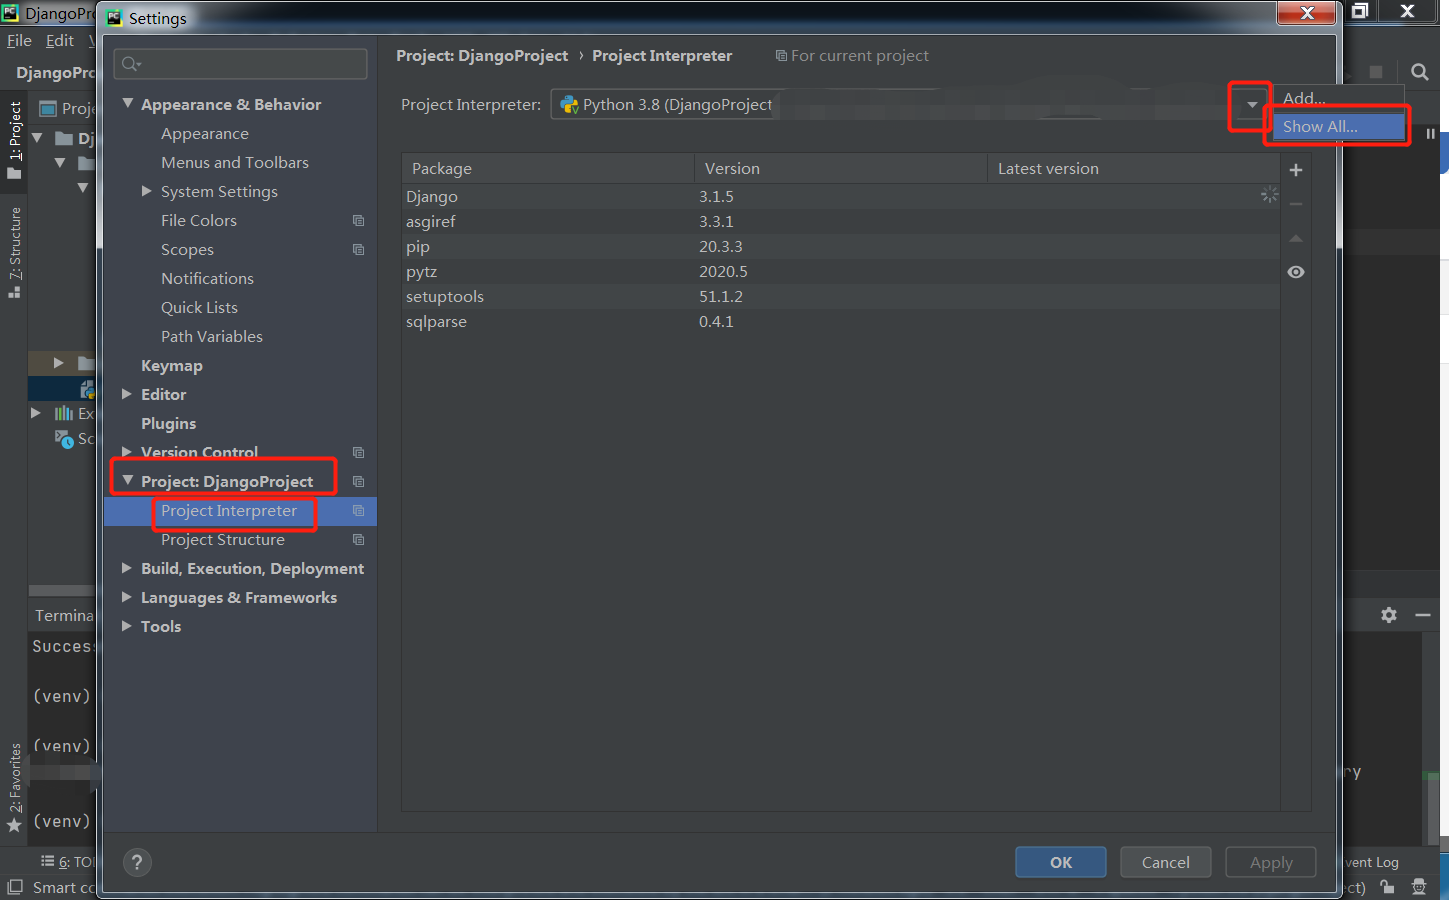Click the upgrade package up-arrow icon
Image resolution: width=1449 pixels, height=900 pixels.
(1296, 238)
